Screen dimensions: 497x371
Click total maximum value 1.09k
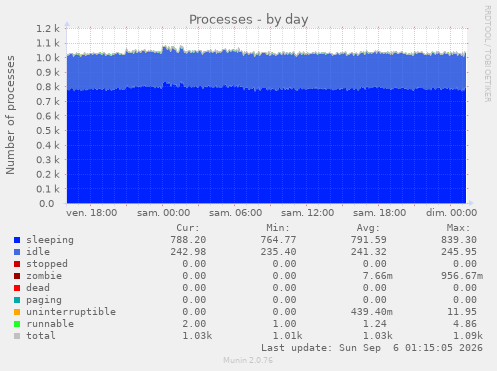(x=468, y=336)
